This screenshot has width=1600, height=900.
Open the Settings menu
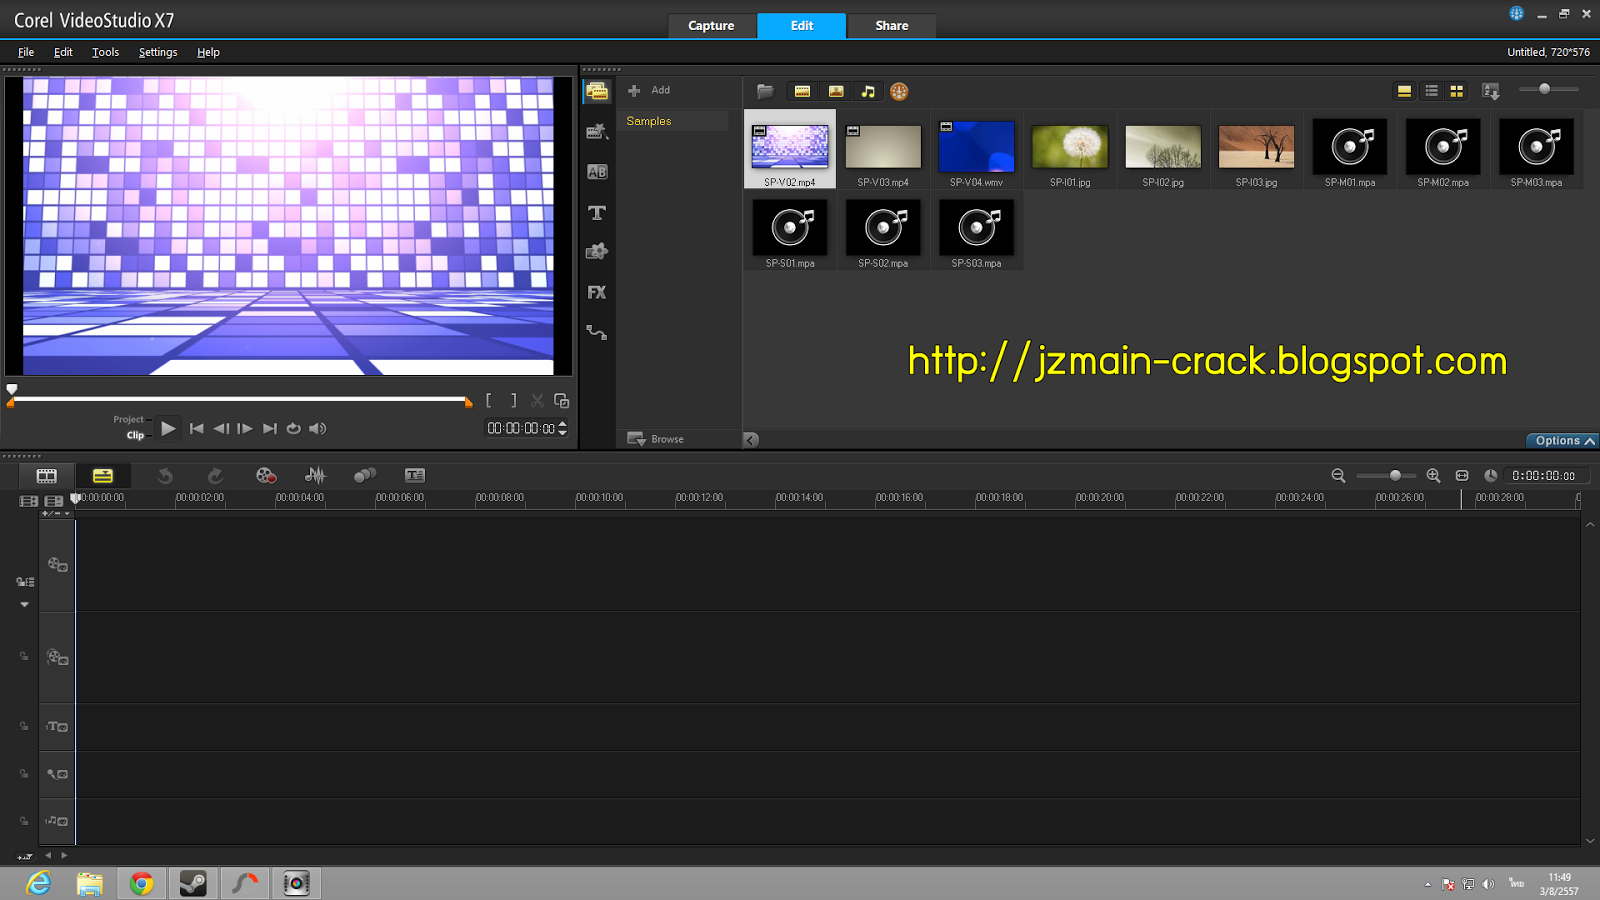pyautogui.click(x=158, y=52)
